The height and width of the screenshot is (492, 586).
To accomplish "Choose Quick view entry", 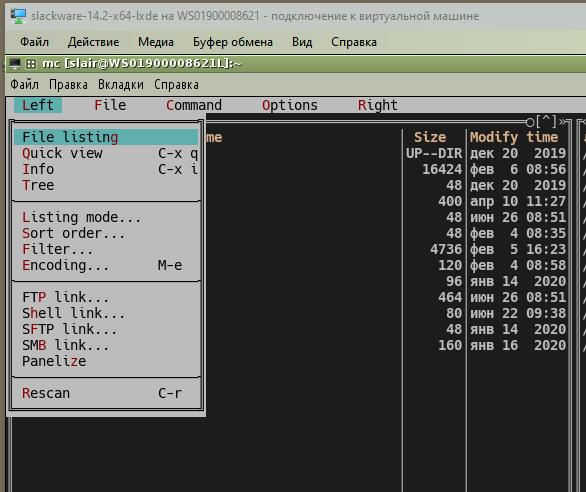I will 106,153.
